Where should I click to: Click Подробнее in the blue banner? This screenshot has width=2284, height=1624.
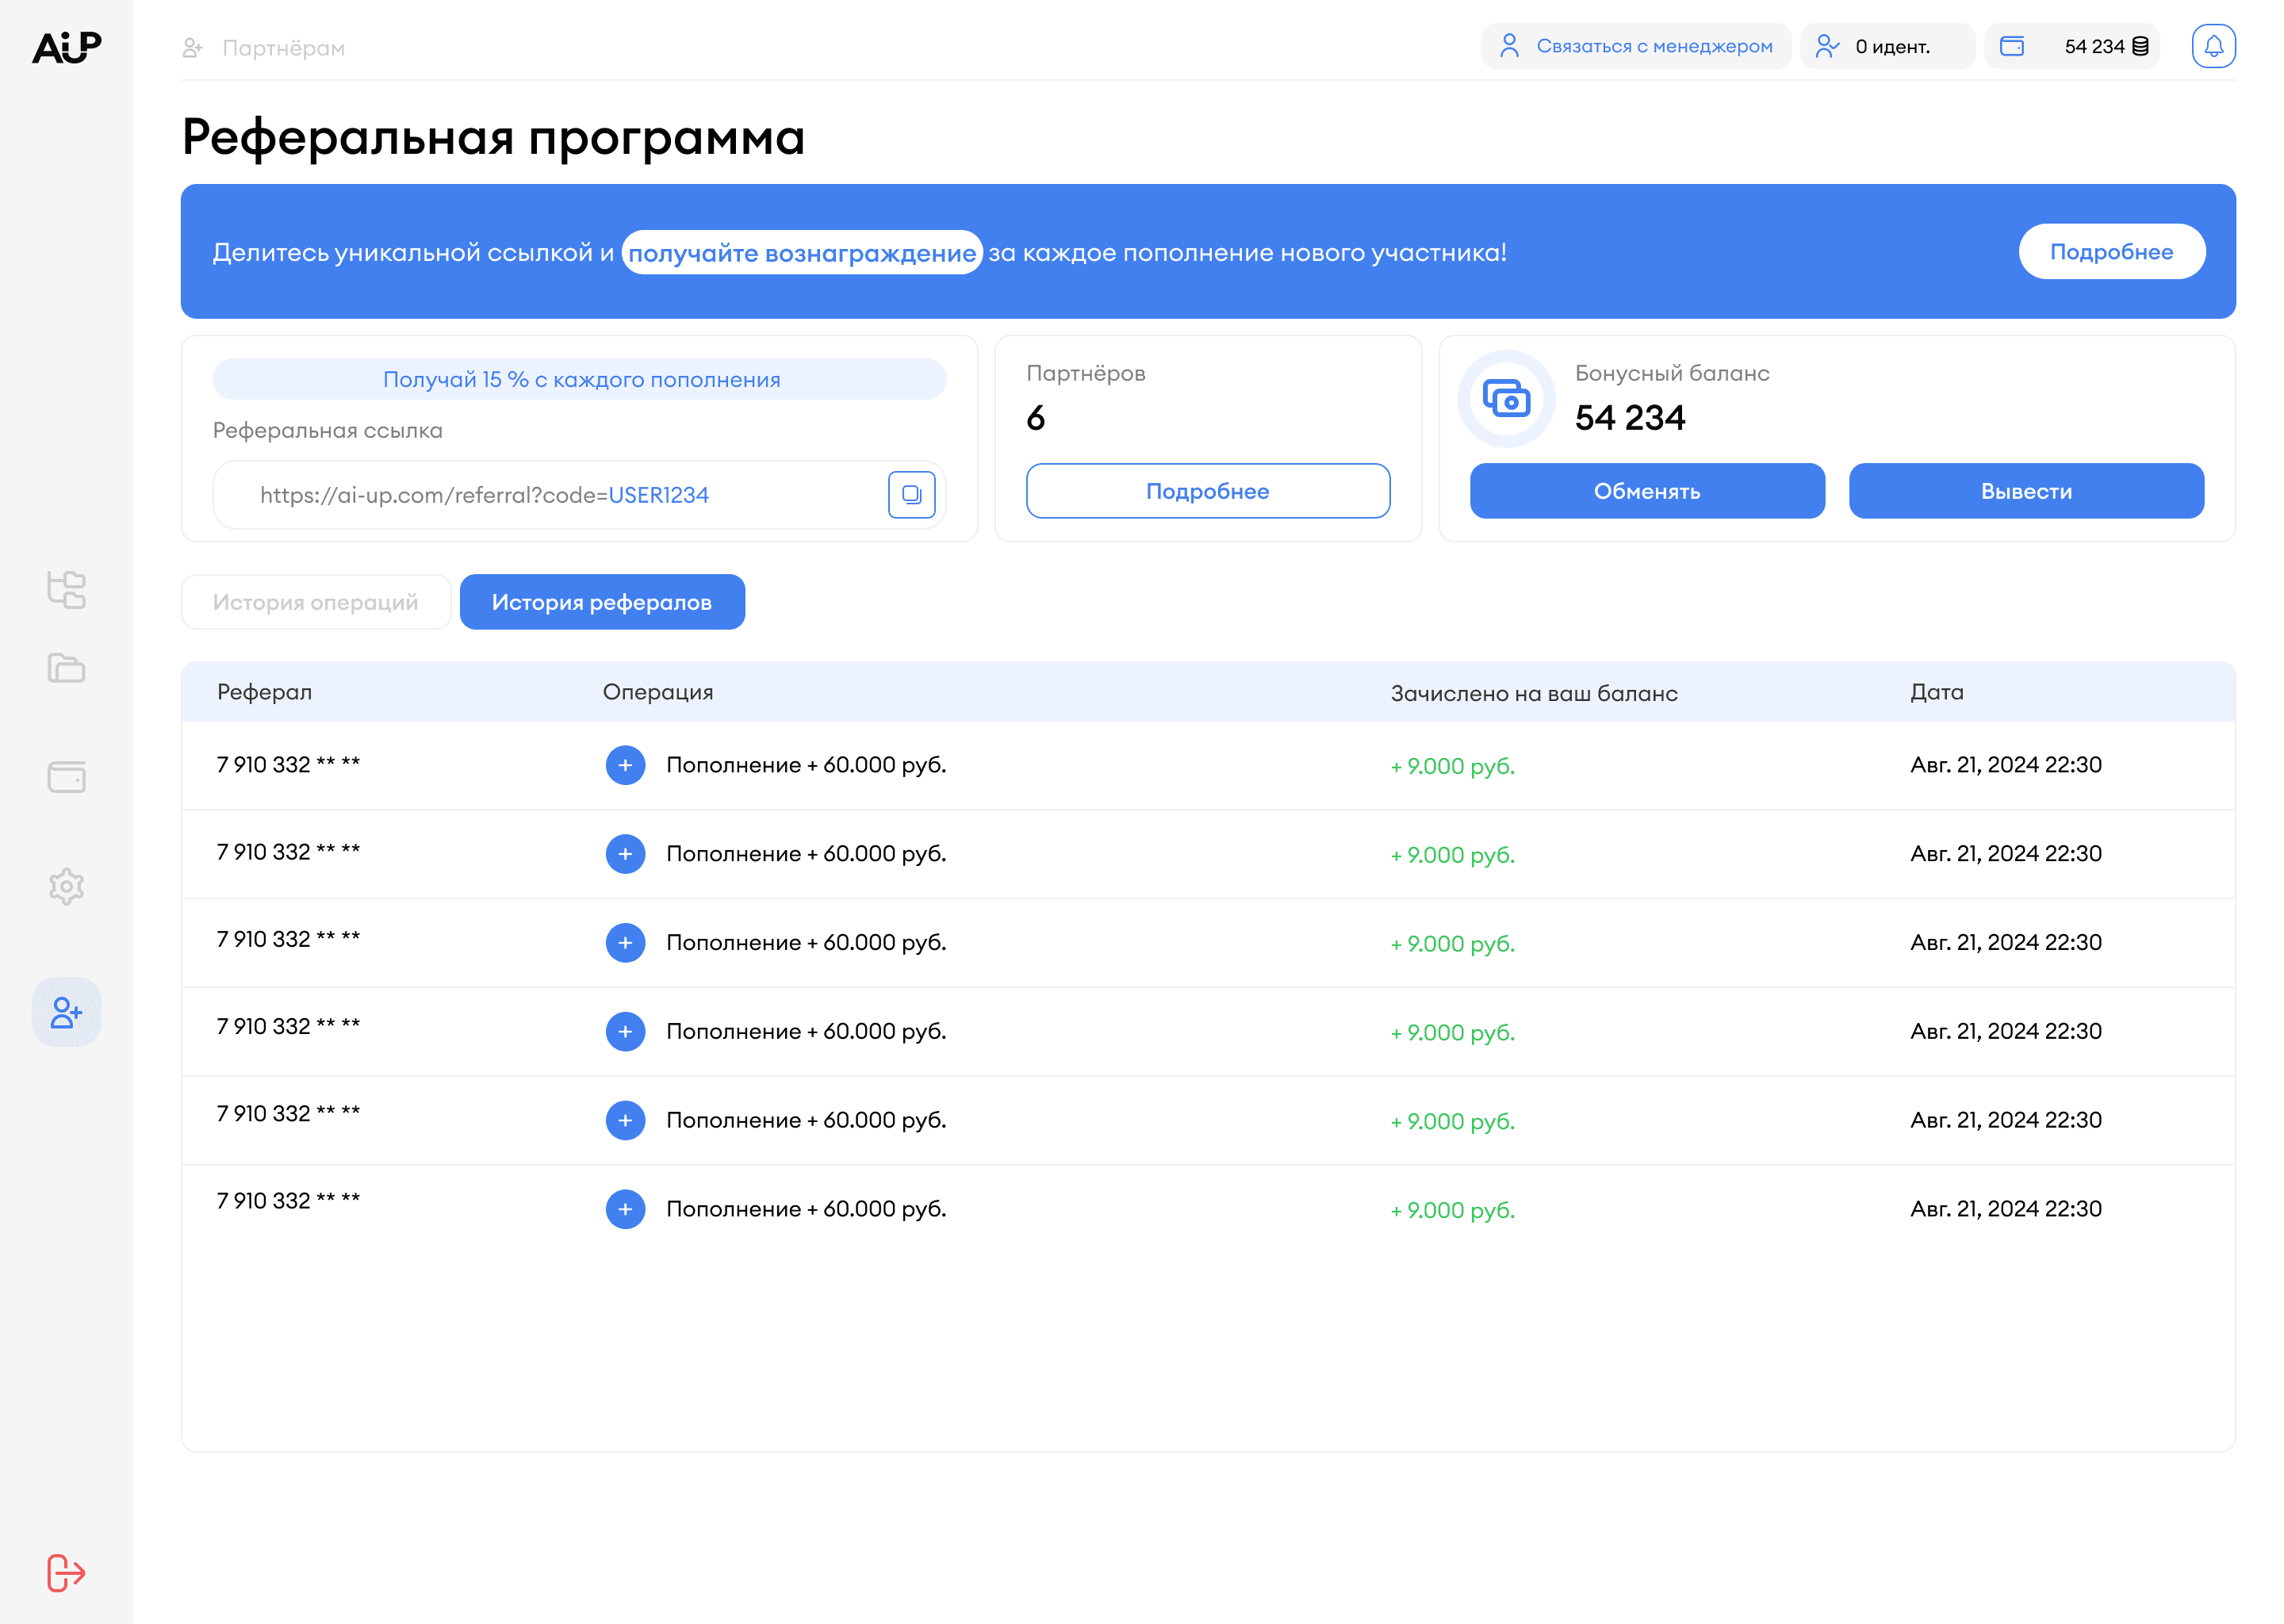point(2111,252)
